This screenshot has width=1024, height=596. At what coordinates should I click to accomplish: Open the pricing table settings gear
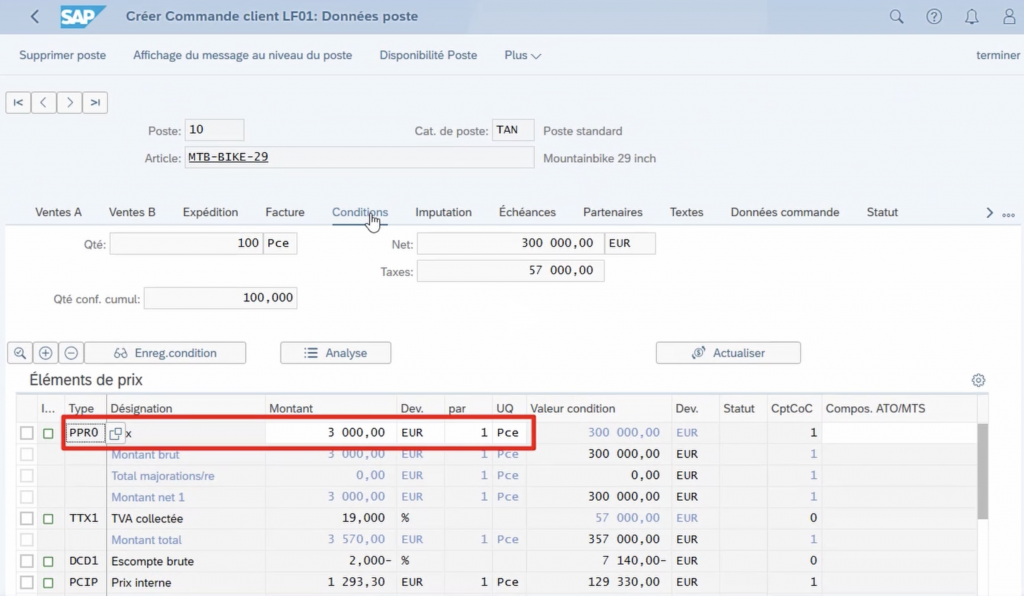pyautogui.click(x=979, y=380)
